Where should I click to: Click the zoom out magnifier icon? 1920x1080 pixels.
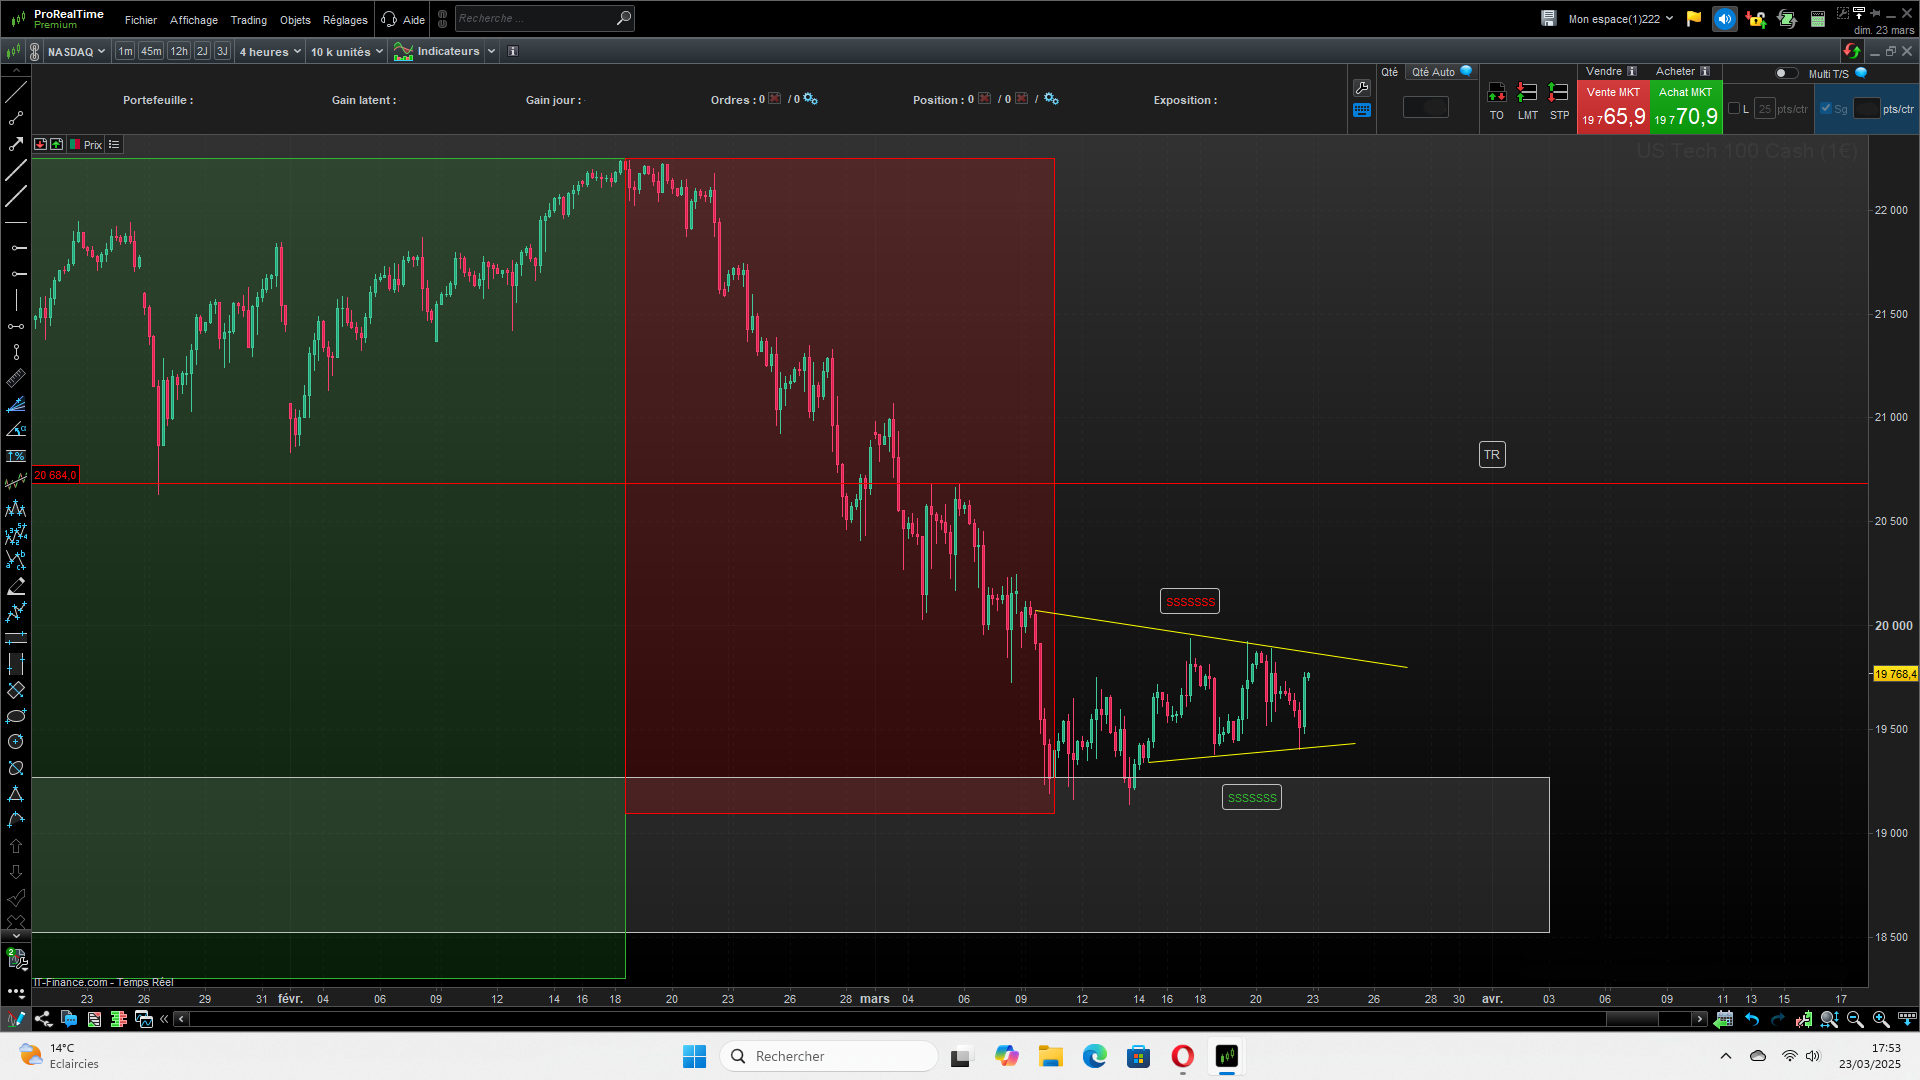coord(1855,1019)
